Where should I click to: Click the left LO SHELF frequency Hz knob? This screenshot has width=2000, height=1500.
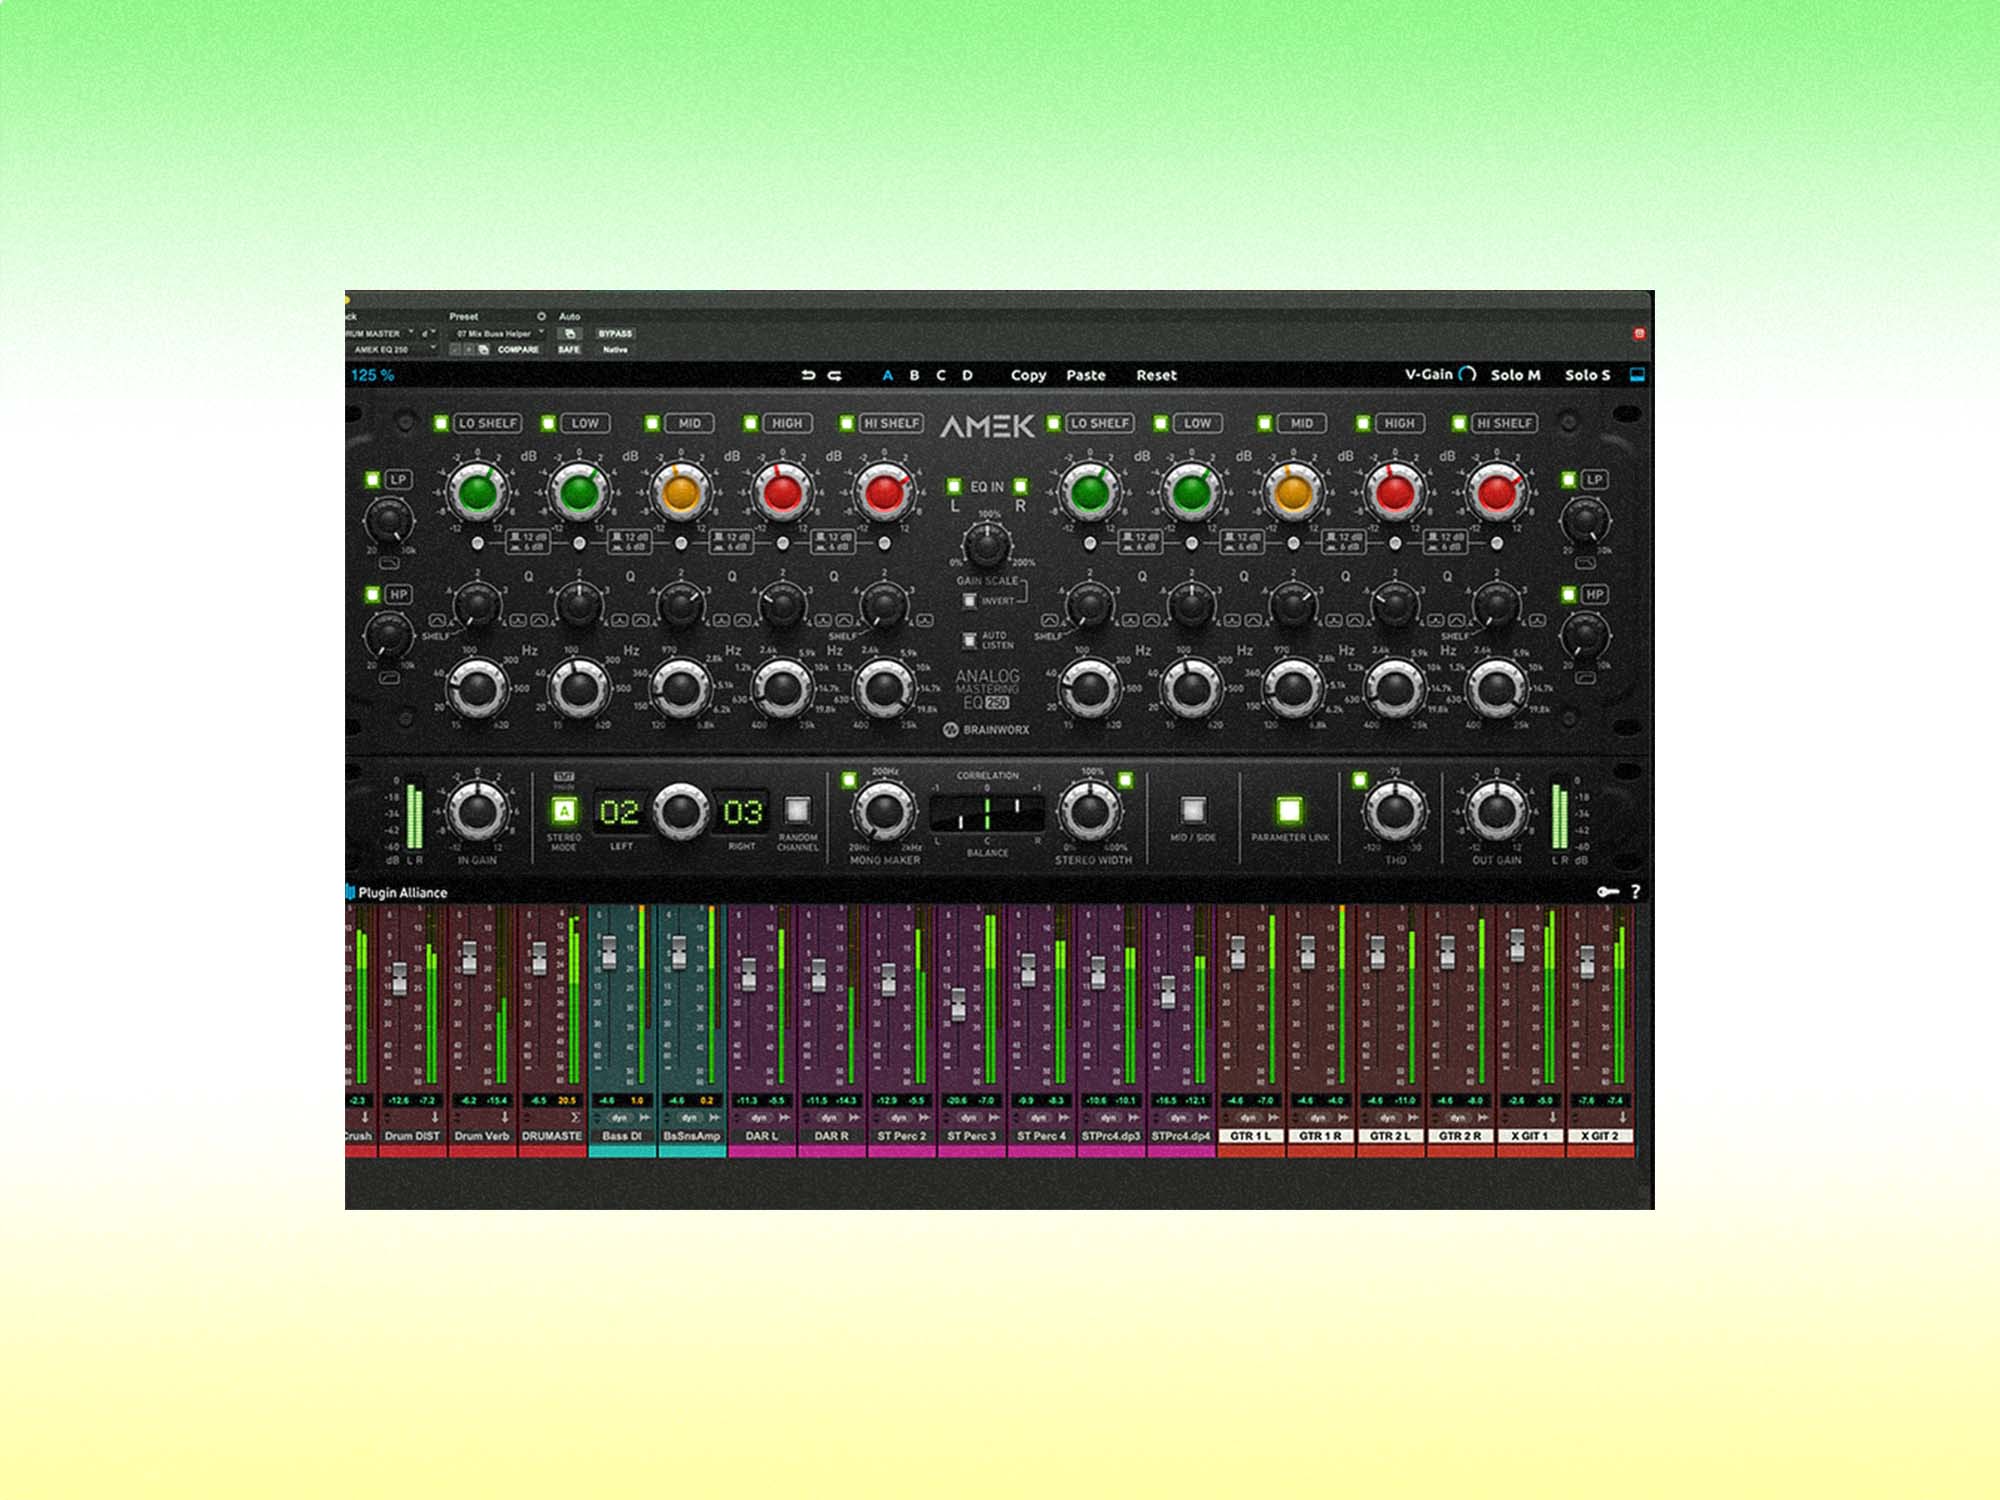[x=478, y=689]
